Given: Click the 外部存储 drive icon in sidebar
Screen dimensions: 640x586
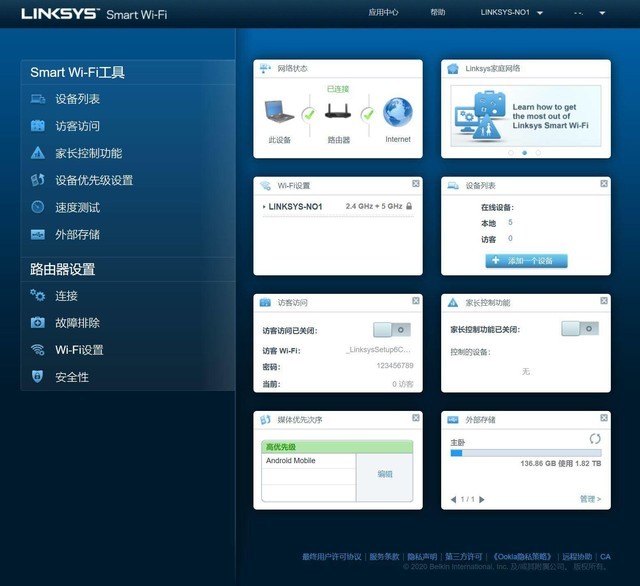Looking at the screenshot, I should pyautogui.click(x=38, y=235).
